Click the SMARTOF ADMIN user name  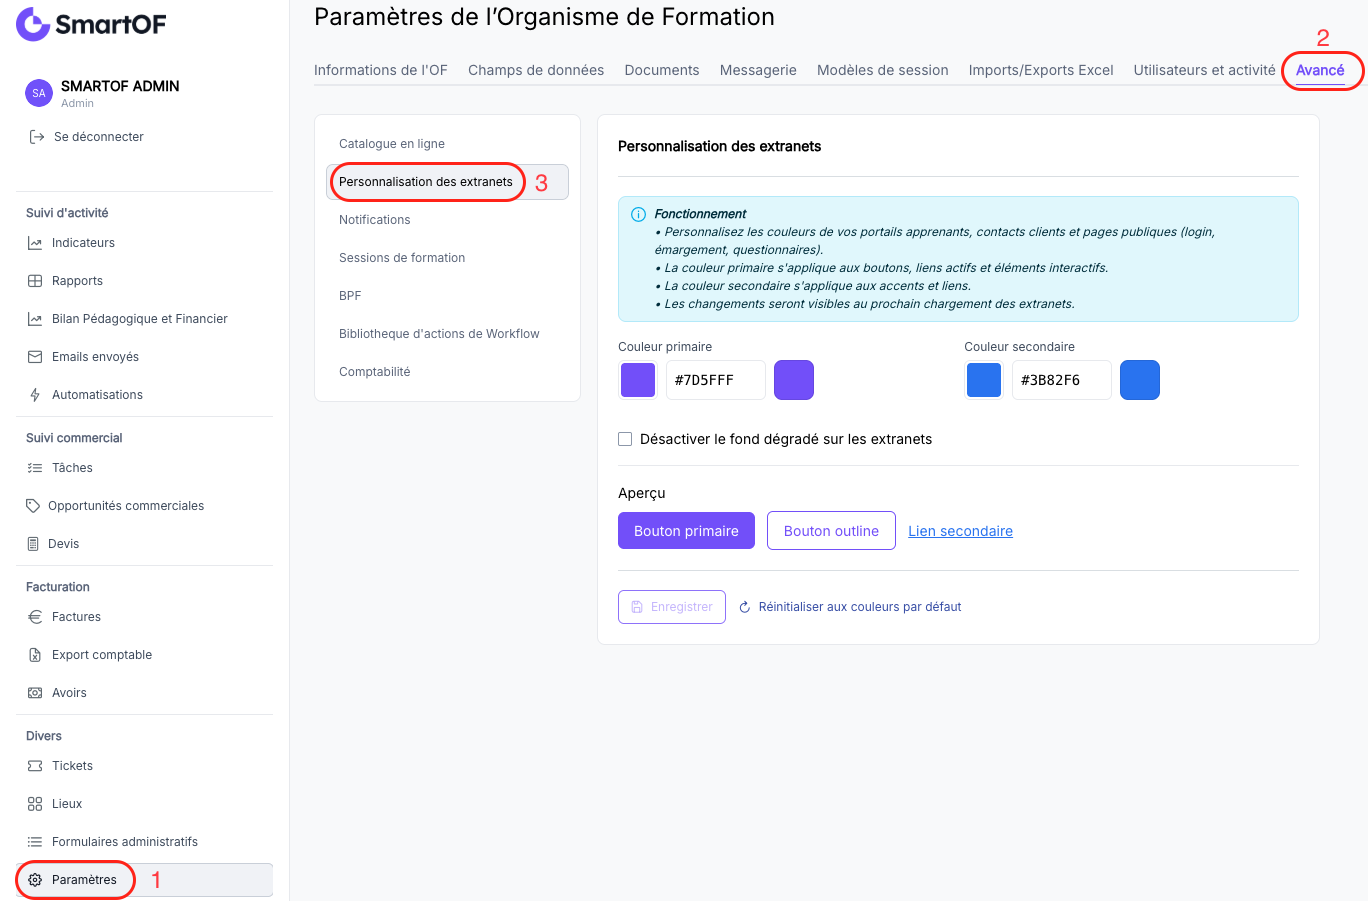pyautogui.click(x=120, y=86)
